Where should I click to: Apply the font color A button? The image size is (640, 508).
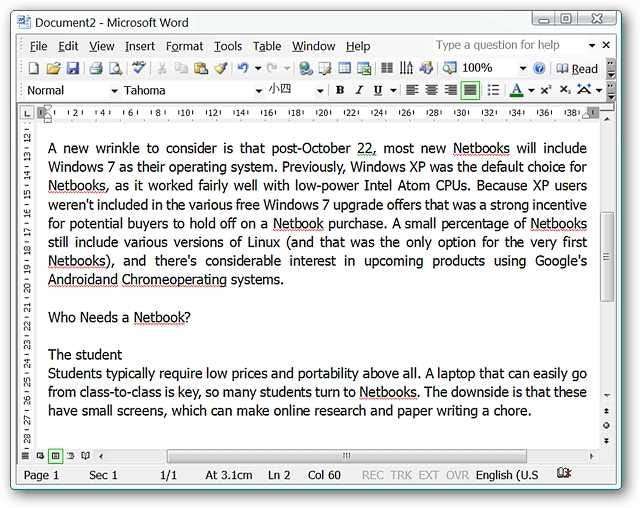tap(516, 90)
